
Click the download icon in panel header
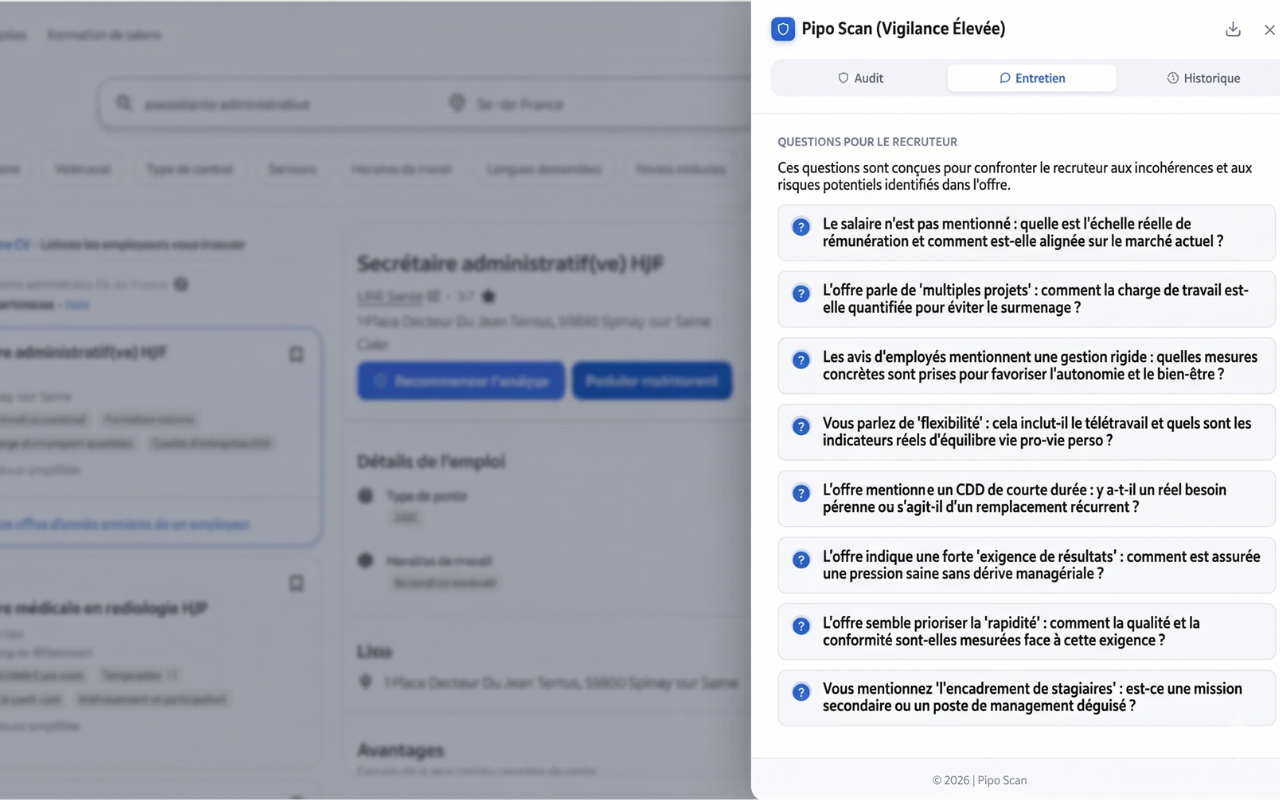click(x=1233, y=30)
